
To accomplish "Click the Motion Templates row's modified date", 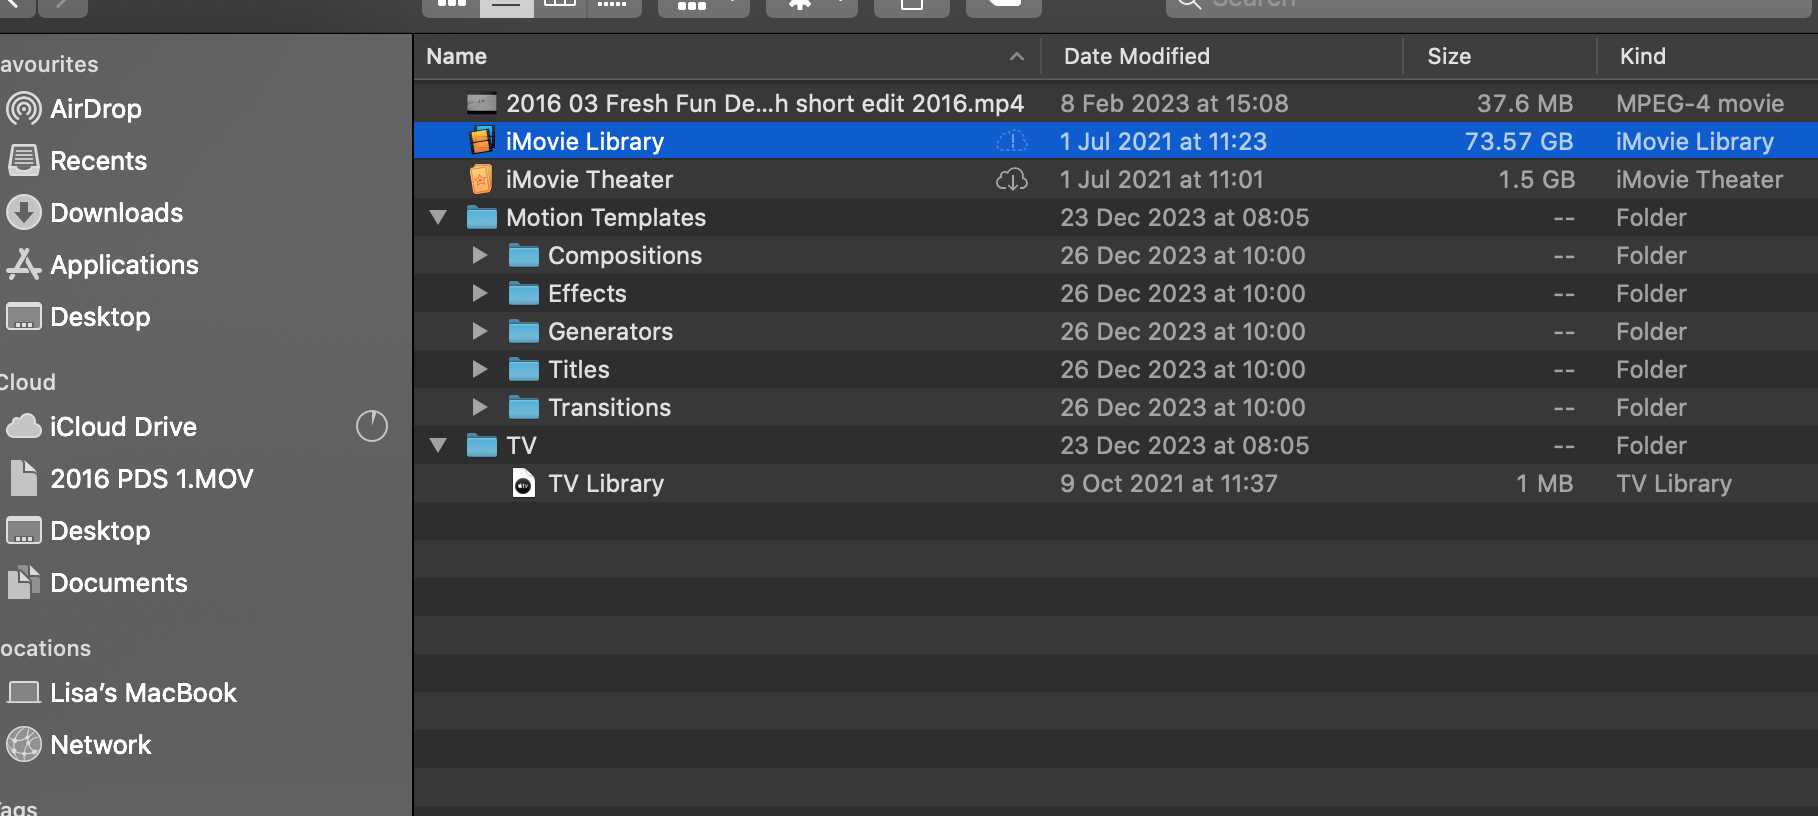I will [1185, 217].
